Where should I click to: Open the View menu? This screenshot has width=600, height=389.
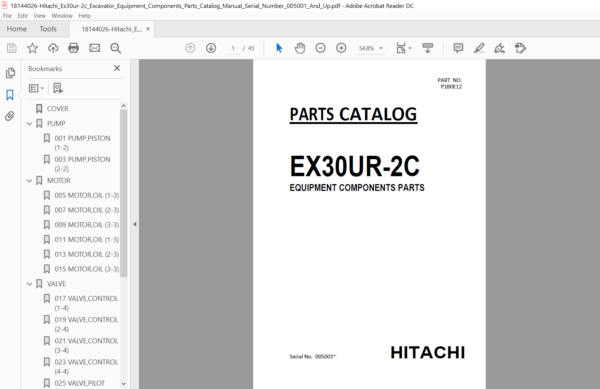(x=39, y=16)
